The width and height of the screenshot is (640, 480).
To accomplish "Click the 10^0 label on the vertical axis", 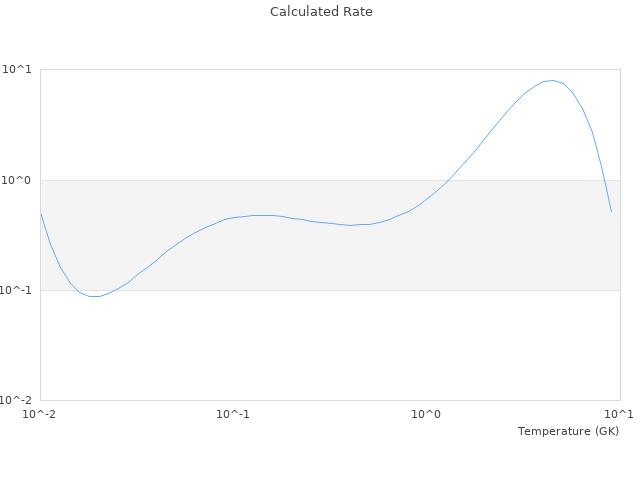I will (x=18, y=180).
